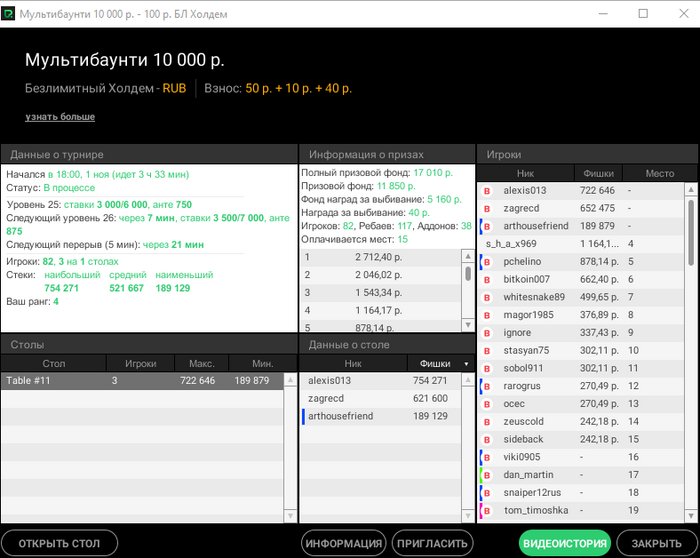Click the bounty B icon beside sobol911
The image size is (700, 558).
pos(487,369)
